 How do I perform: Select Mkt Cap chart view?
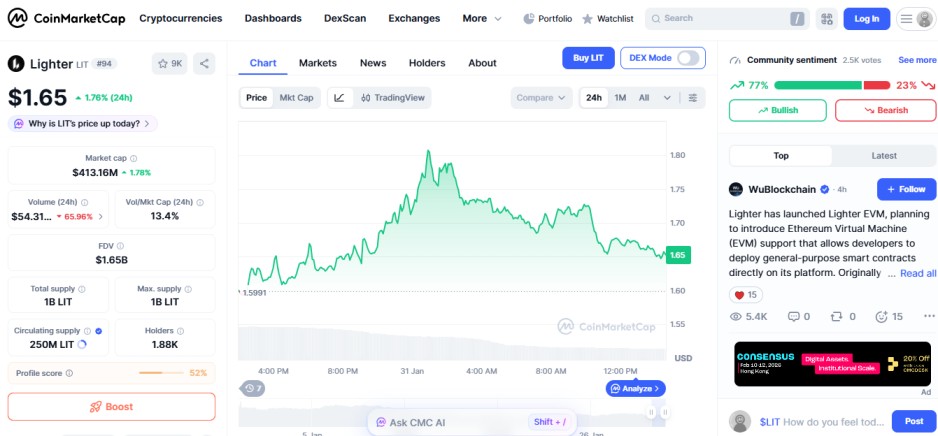coord(297,97)
